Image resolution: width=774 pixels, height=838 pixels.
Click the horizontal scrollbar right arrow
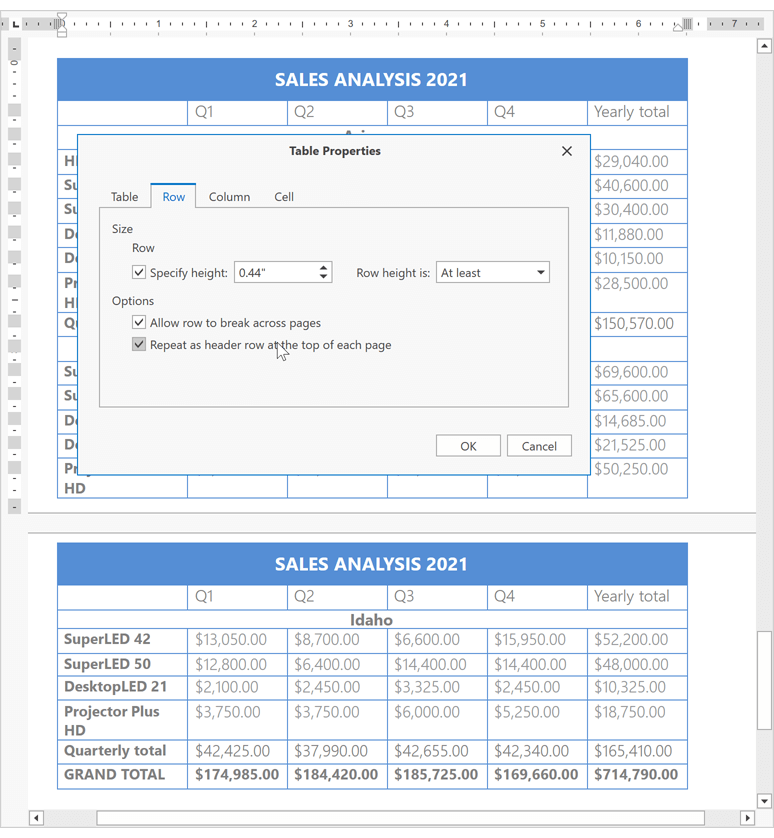coord(747,818)
